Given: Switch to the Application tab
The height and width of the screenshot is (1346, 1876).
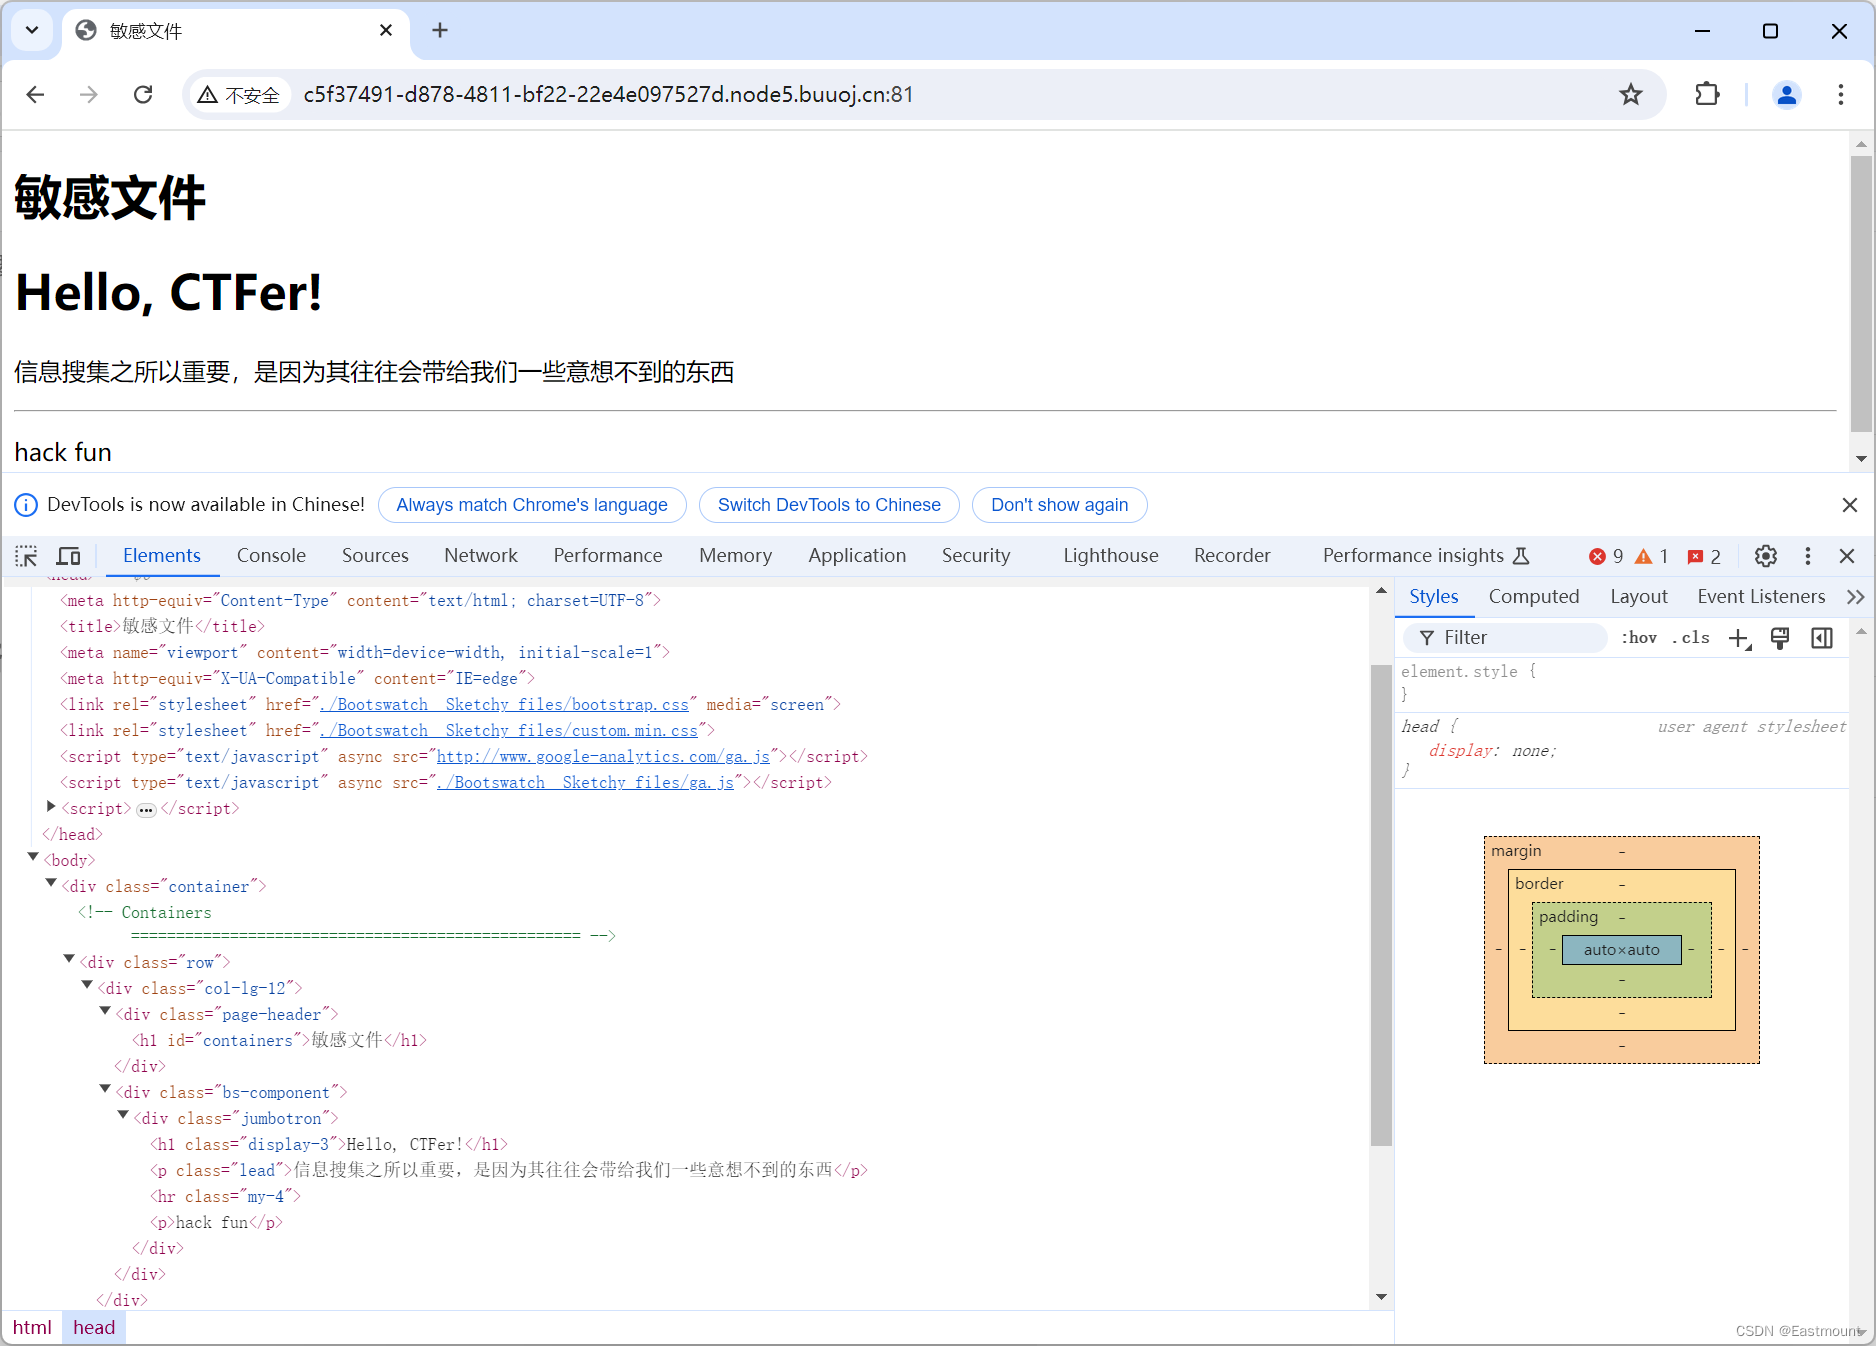Looking at the screenshot, I should (857, 556).
